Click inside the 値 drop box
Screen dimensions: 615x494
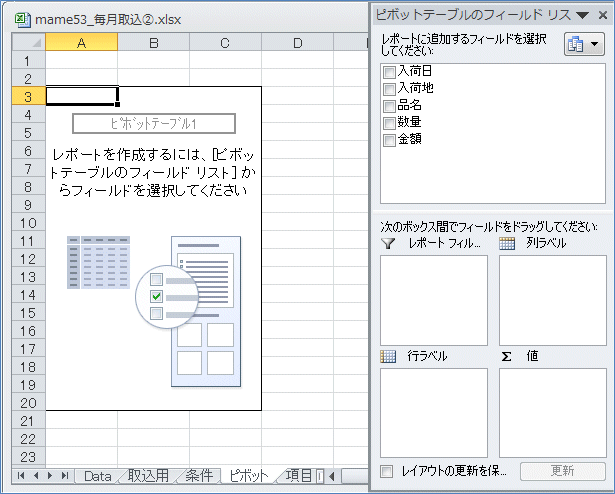pos(553,413)
